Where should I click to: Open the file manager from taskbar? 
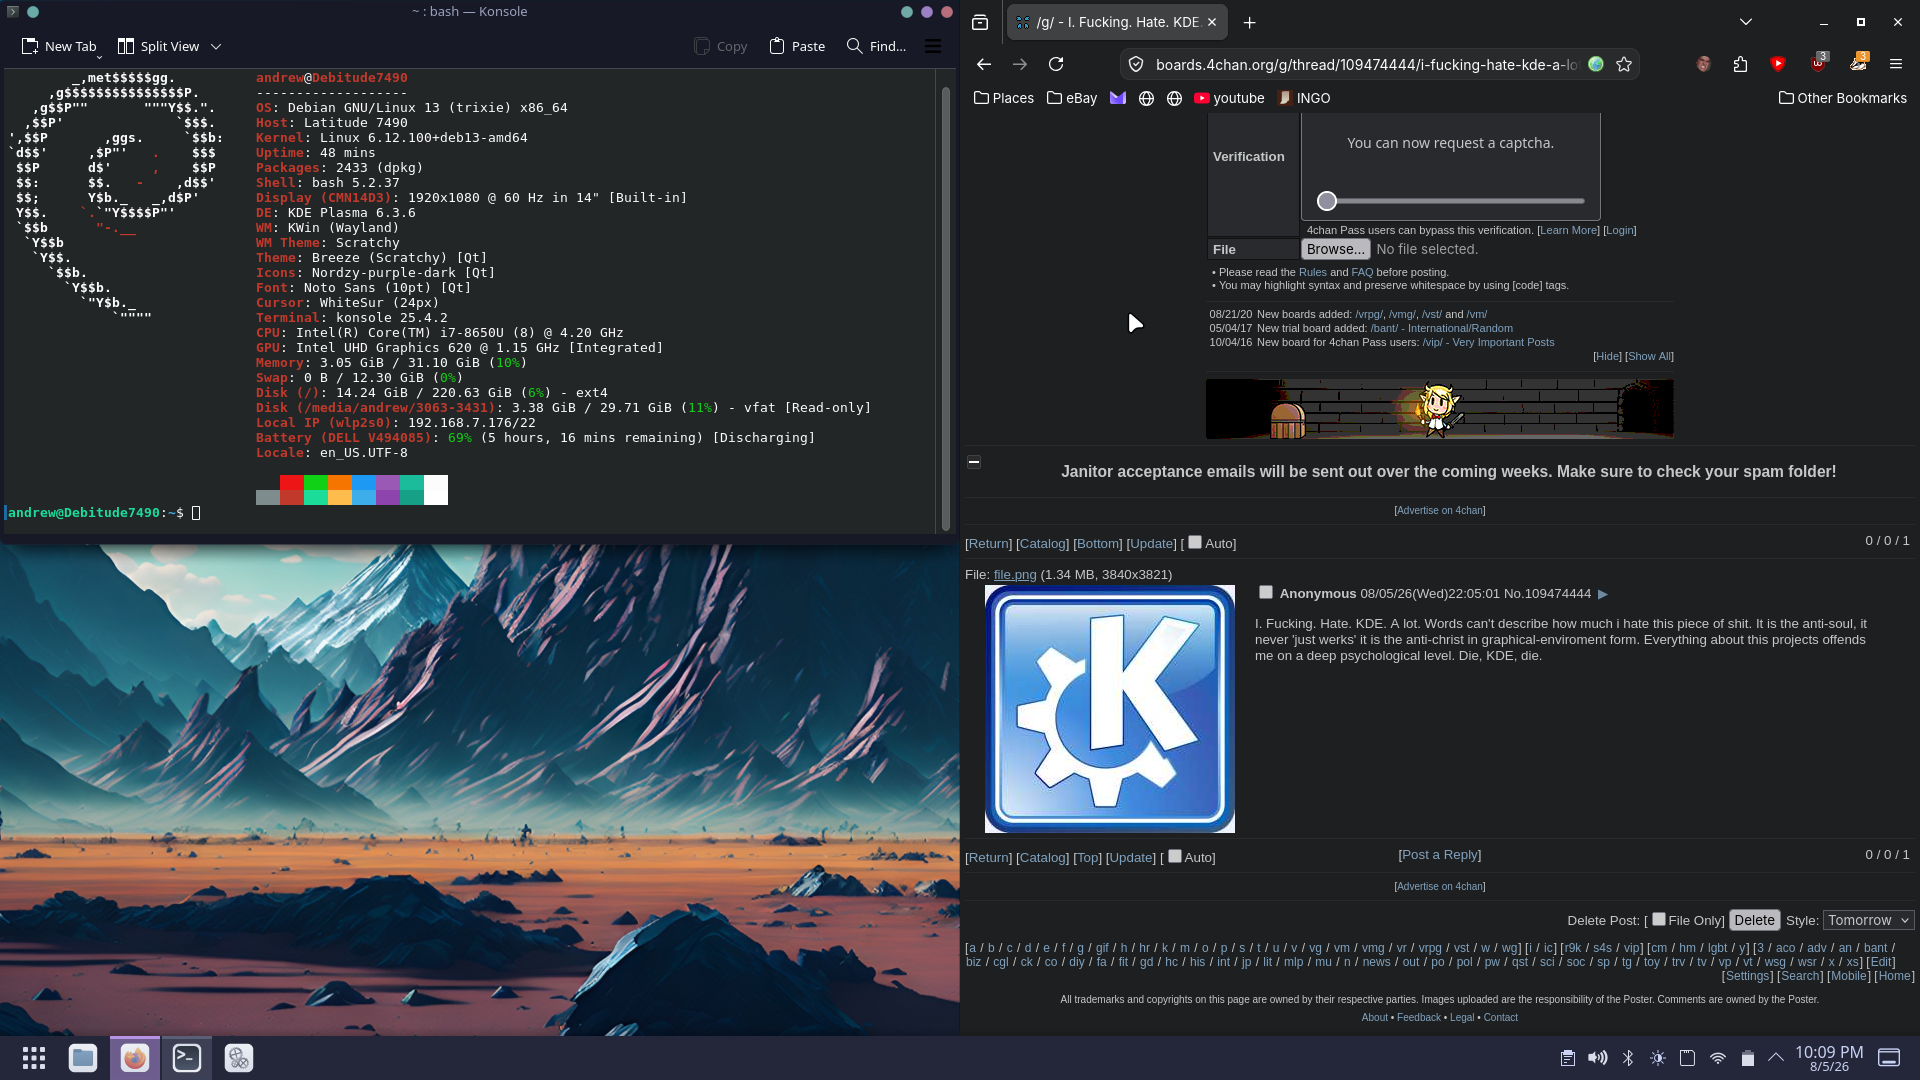pyautogui.click(x=83, y=1058)
